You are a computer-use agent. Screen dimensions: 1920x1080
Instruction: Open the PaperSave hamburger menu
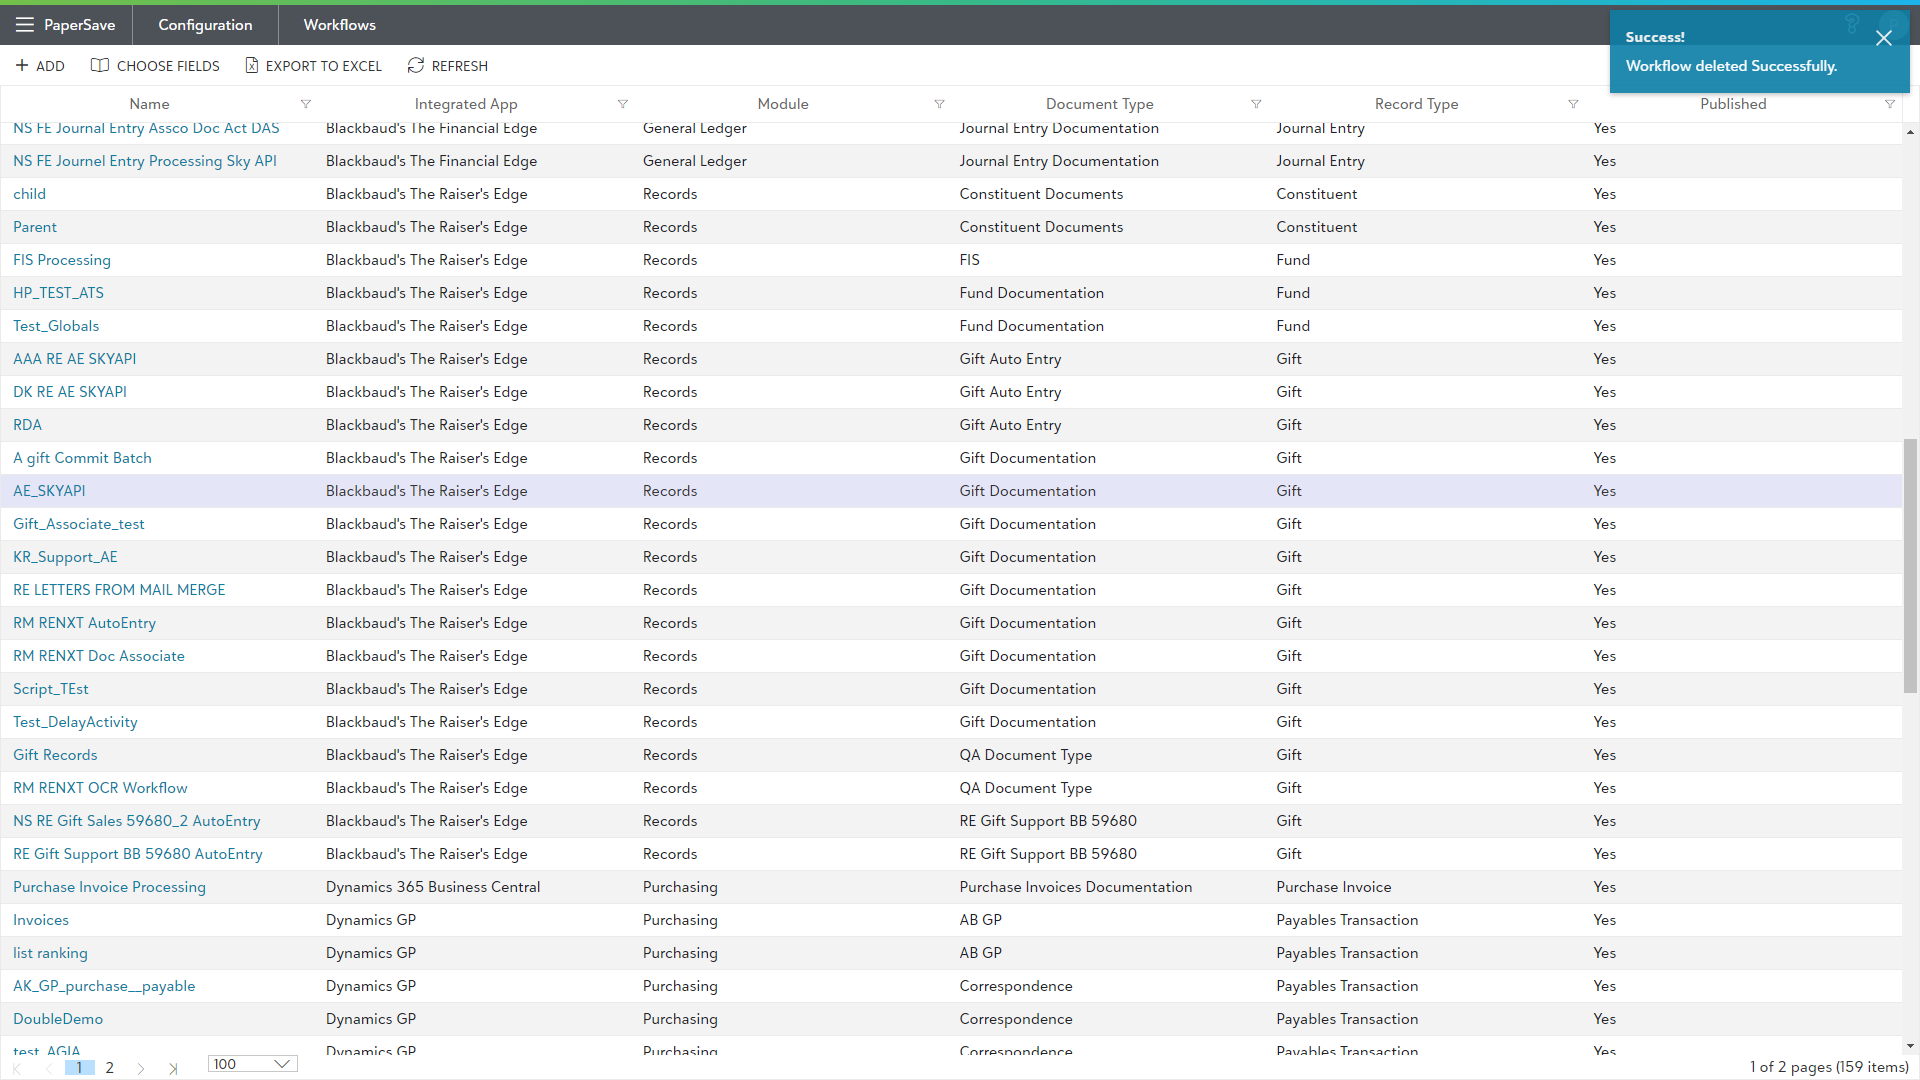(25, 25)
